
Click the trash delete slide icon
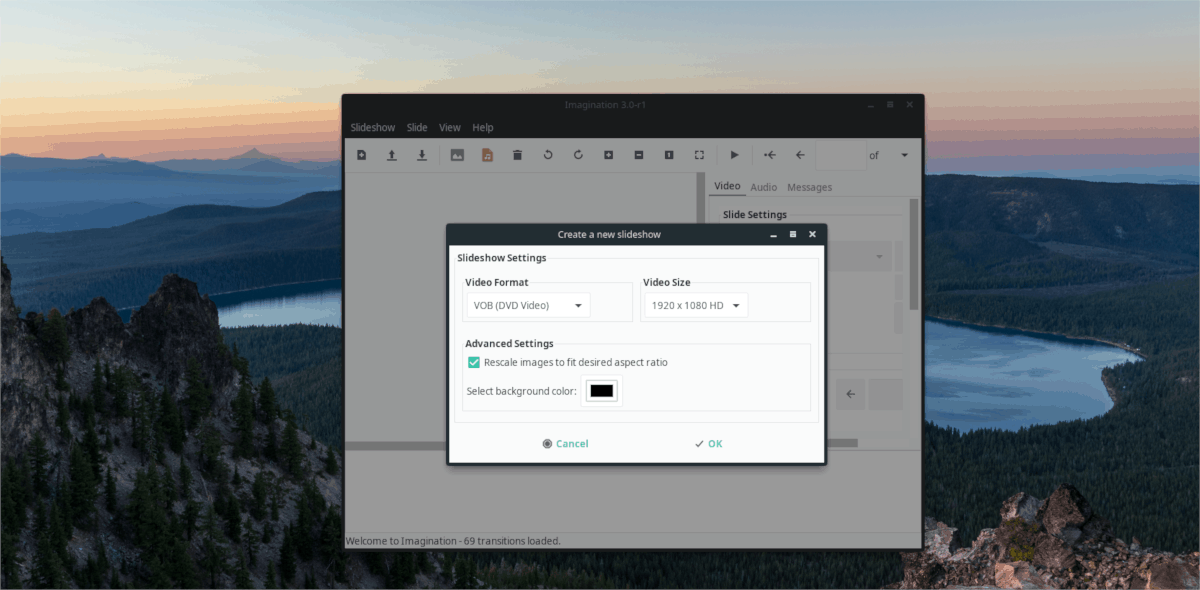click(517, 155)
